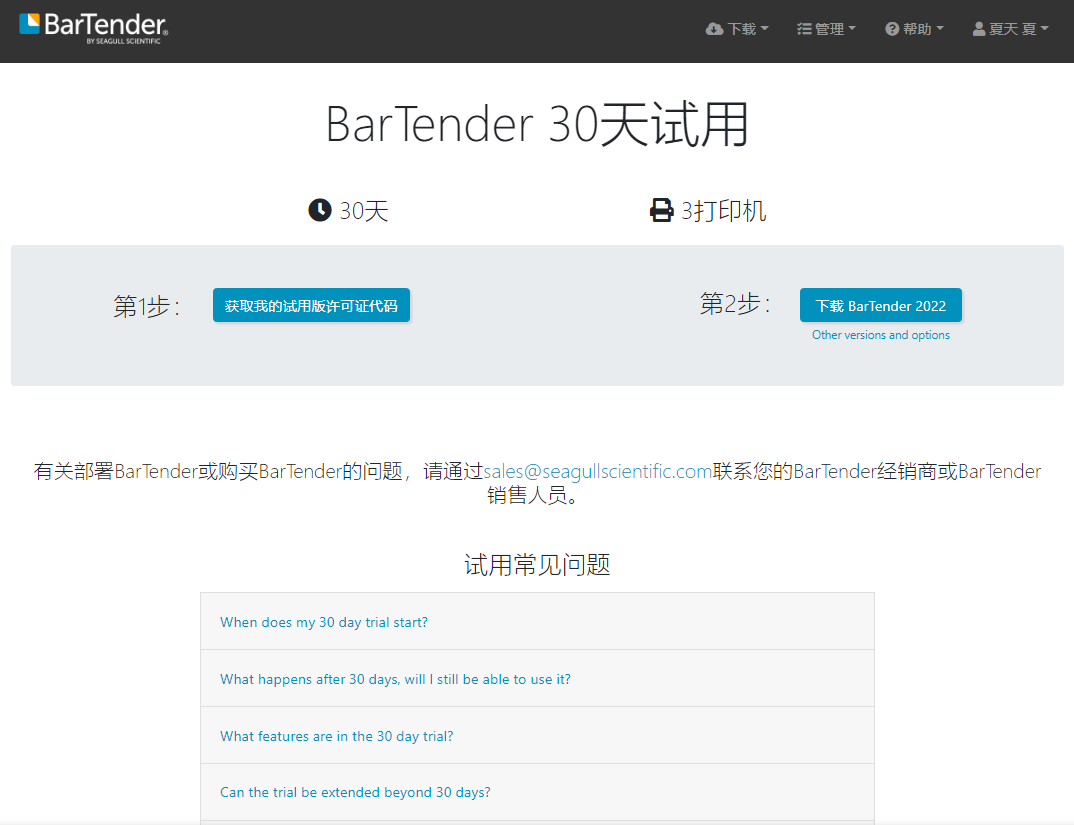This screenshot has width=1074, height=825.
Task: Open the 管理 dropdown menu
Action: click(826, 29)
